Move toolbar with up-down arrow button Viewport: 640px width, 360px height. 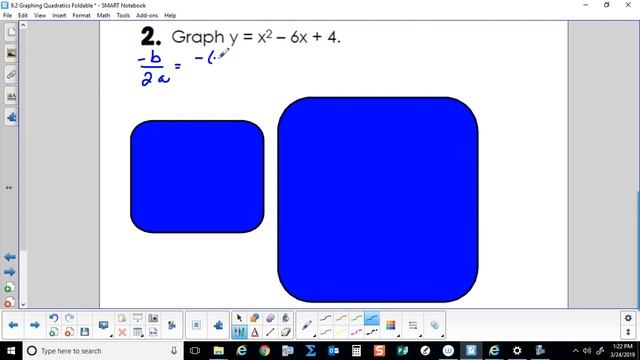628,332
